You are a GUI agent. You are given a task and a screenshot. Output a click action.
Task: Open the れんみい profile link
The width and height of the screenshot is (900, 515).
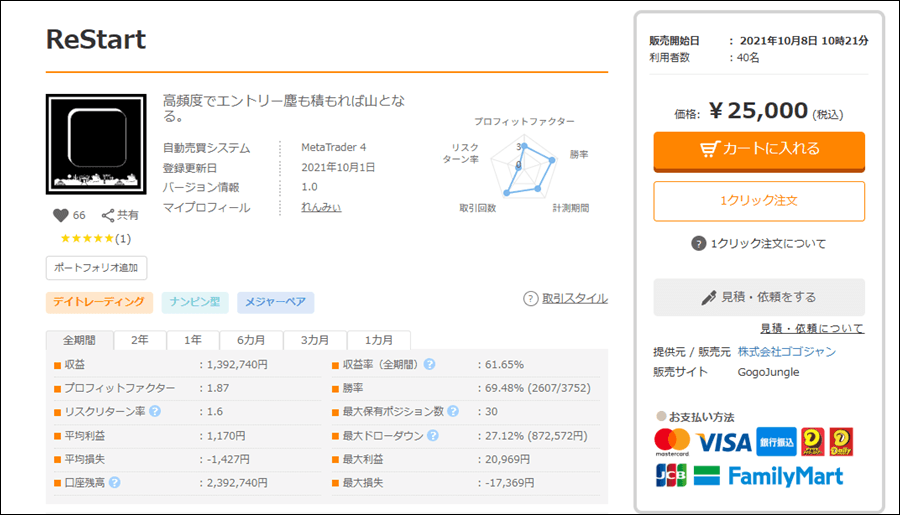tap(321, 207)
